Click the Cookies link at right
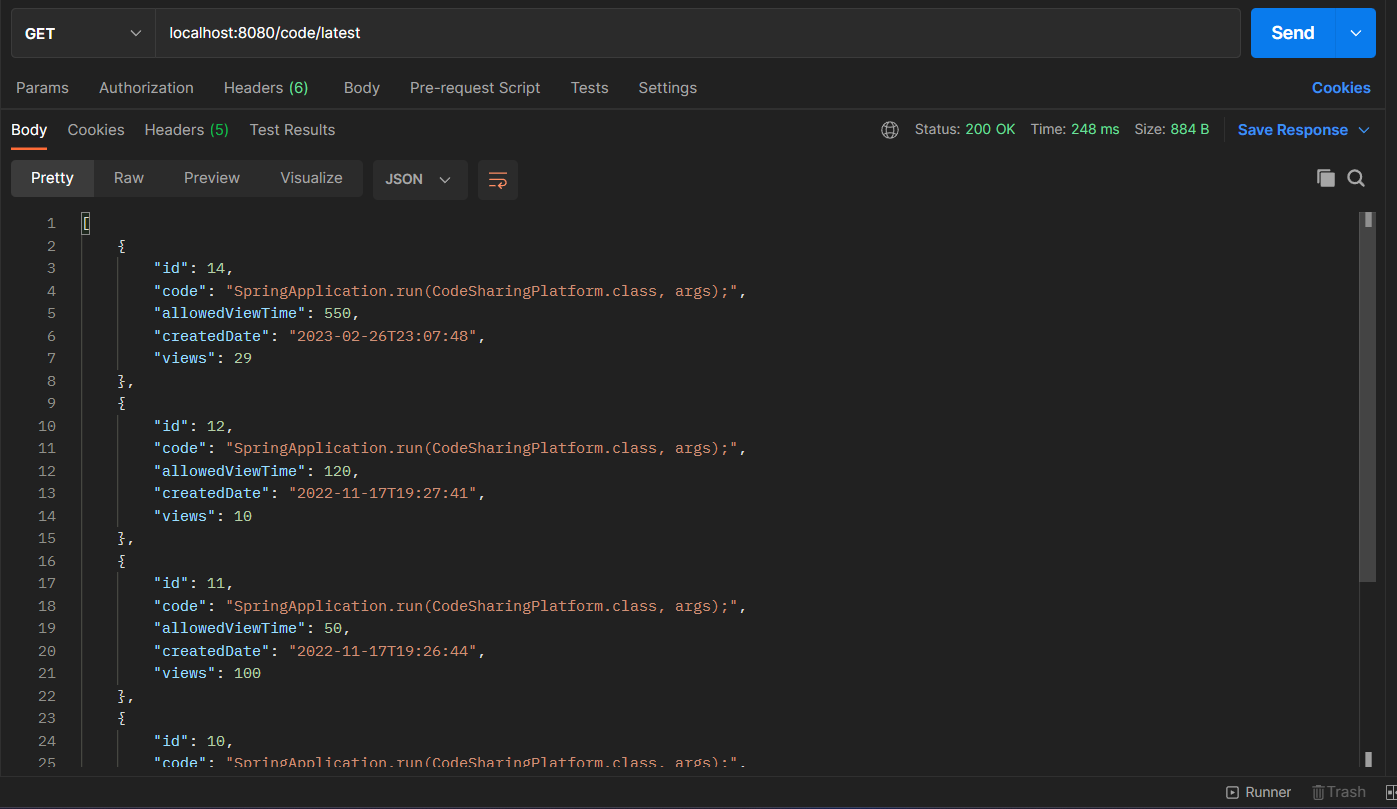Viewport: 1397px width, 809px height. [1341, 88]
